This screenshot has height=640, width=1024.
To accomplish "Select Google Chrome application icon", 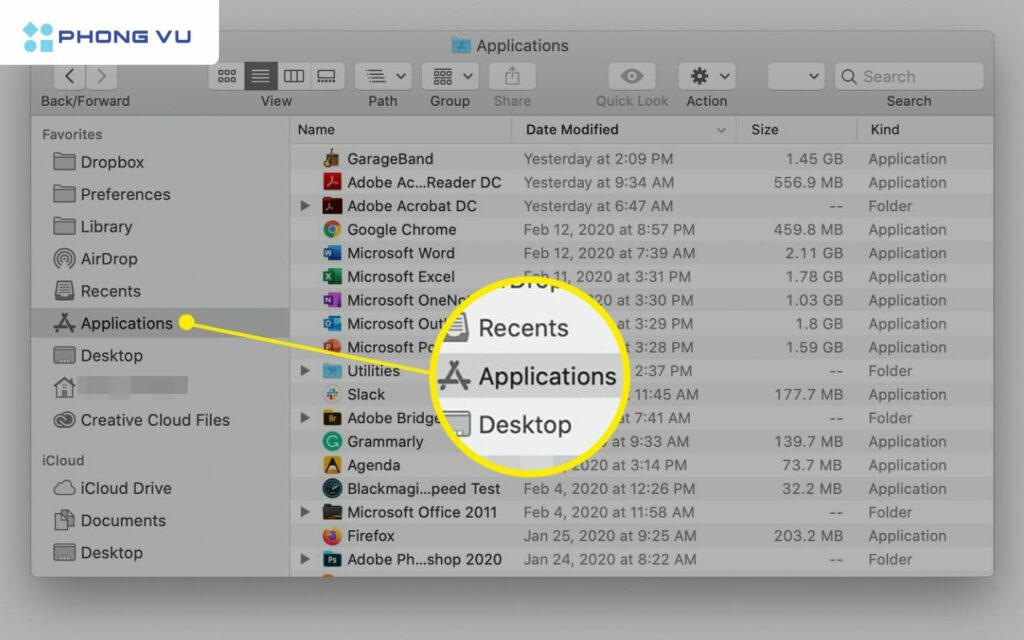I will point(332,230).
